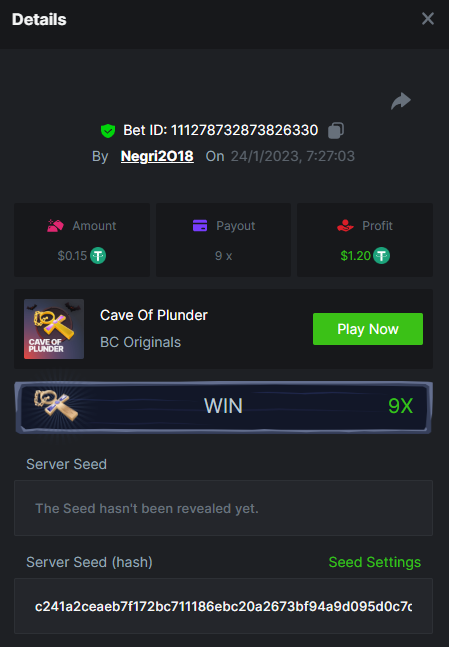Close the Details dialog
449x647 pixels.
click(x=428, y=19)
